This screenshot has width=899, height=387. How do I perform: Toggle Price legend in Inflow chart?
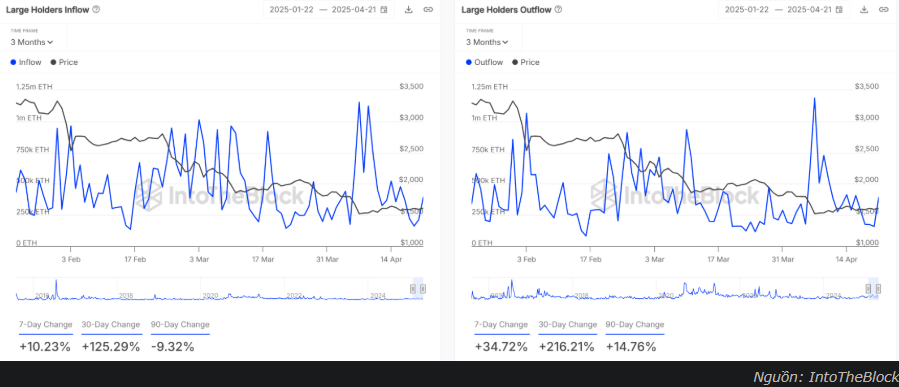tap(64, 62)
